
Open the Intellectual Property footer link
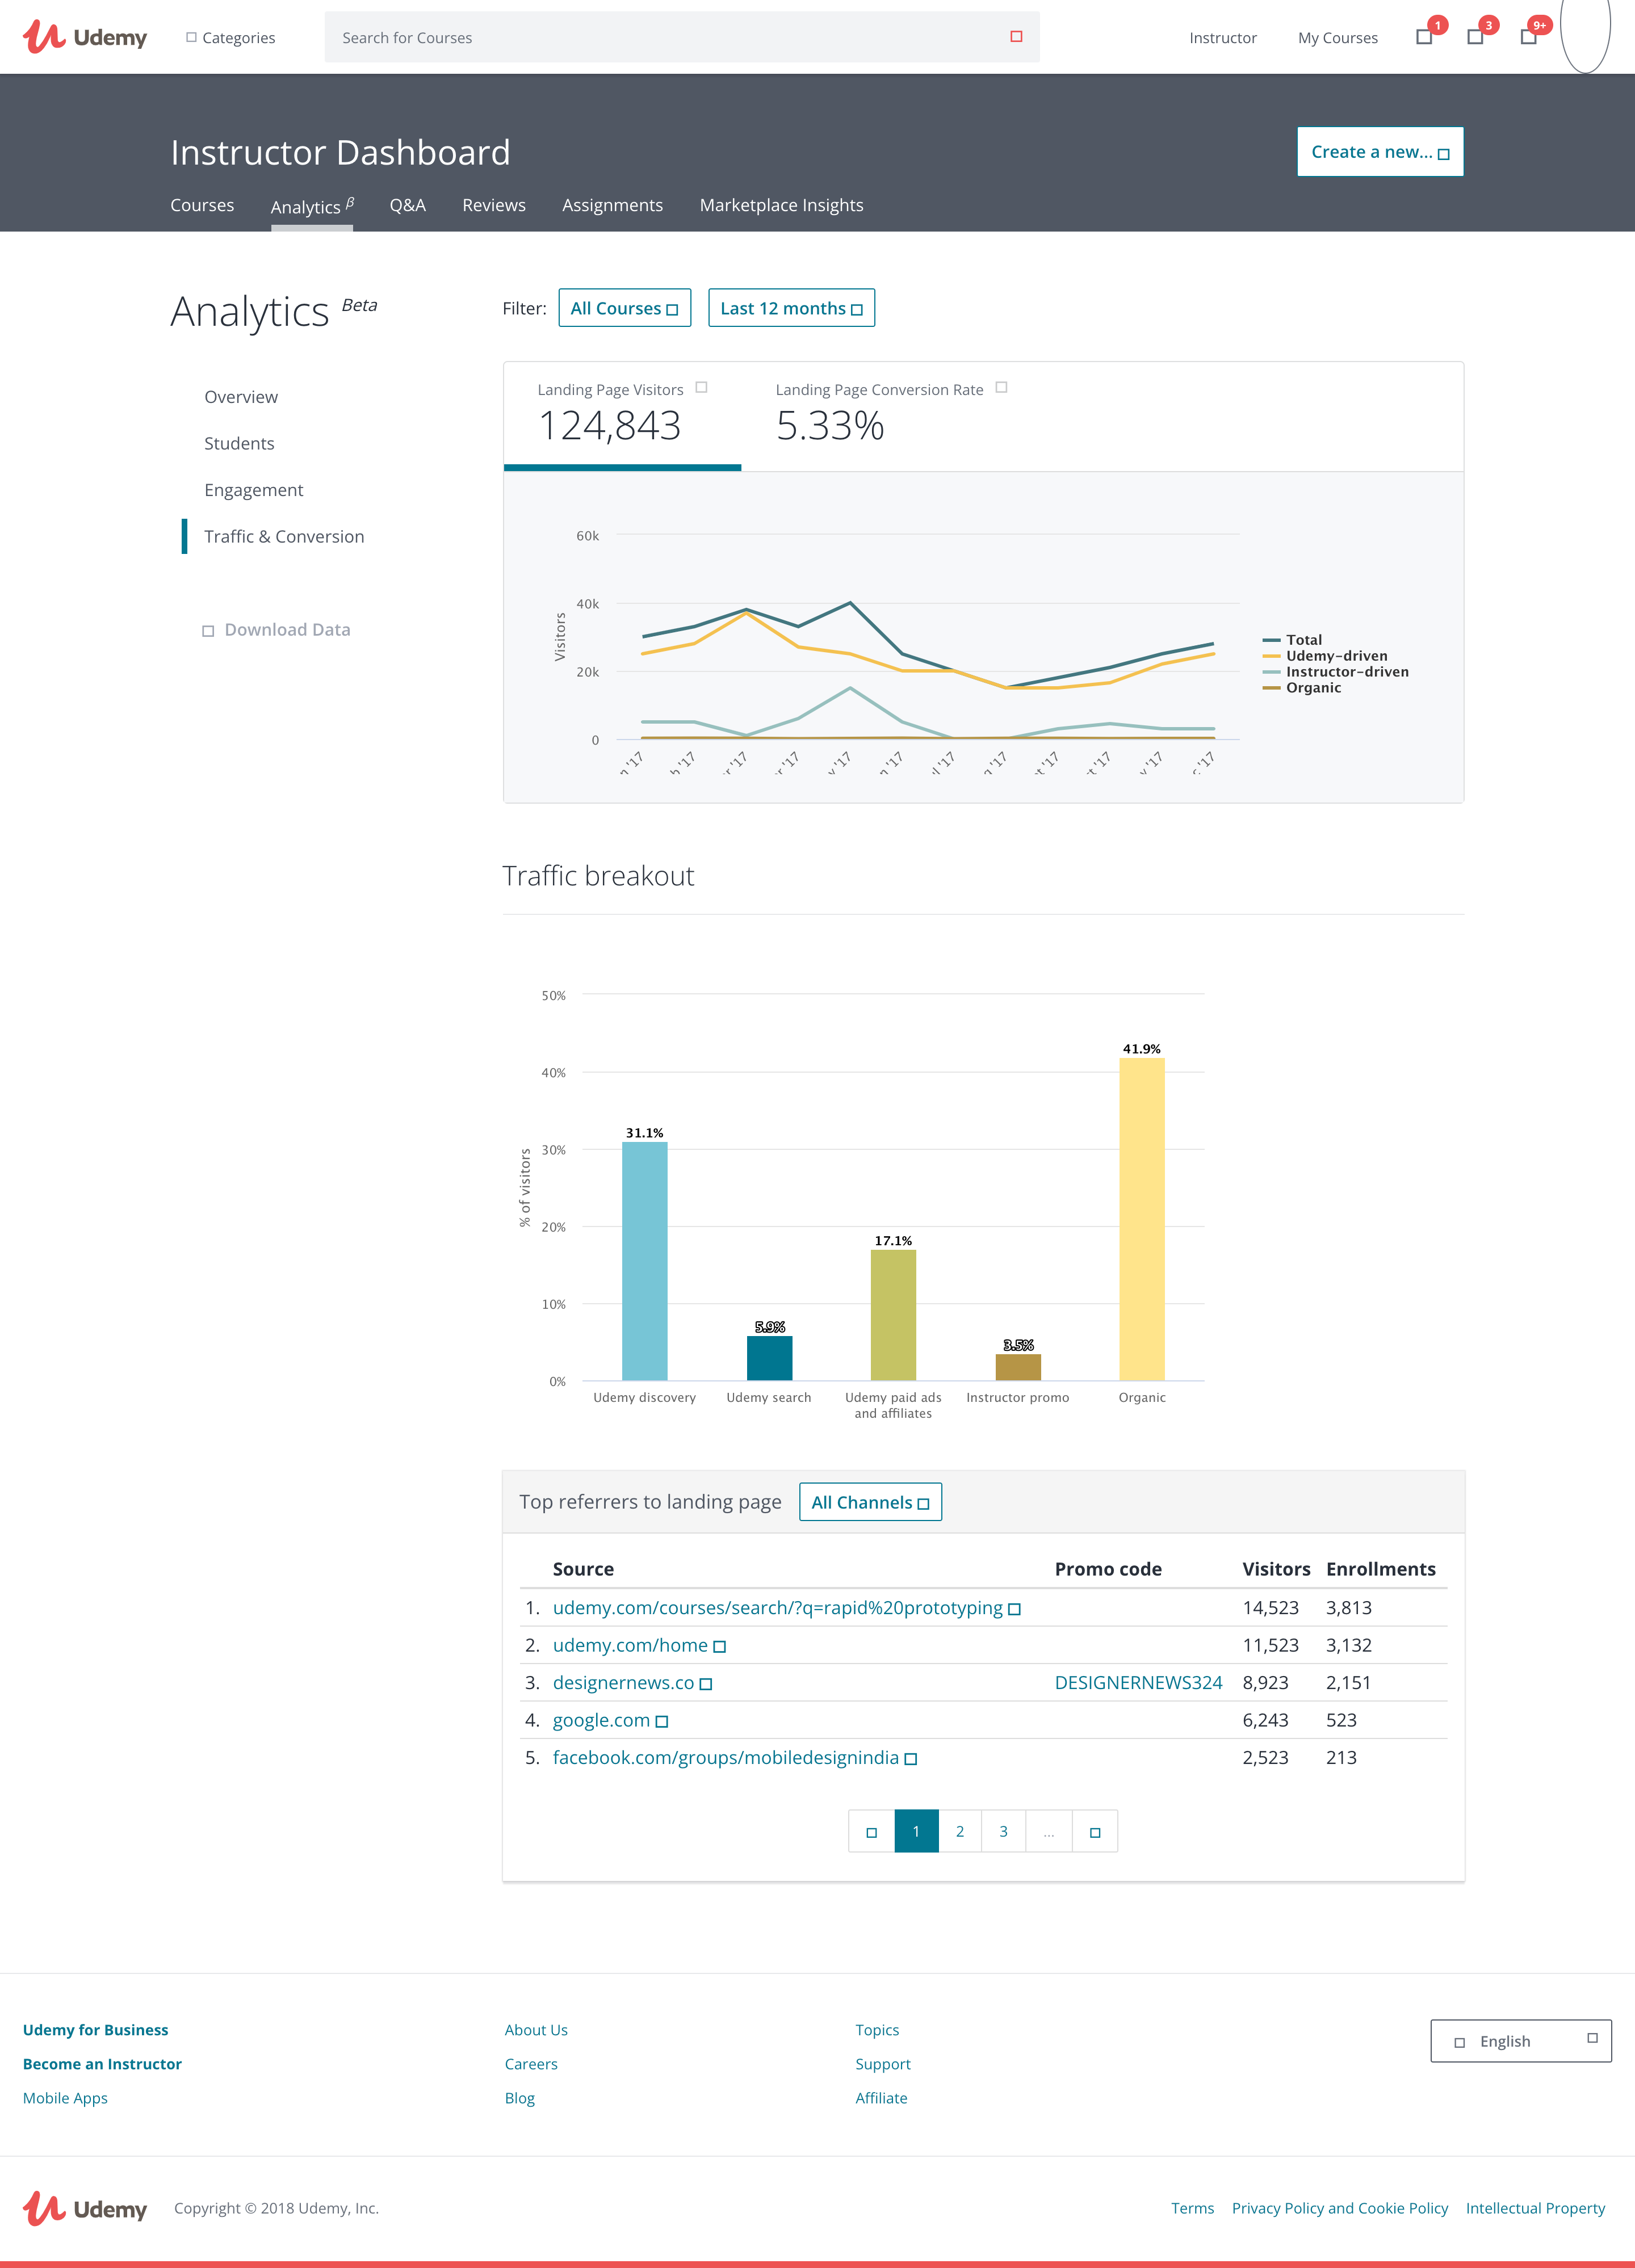[x=1535, y=2208]
